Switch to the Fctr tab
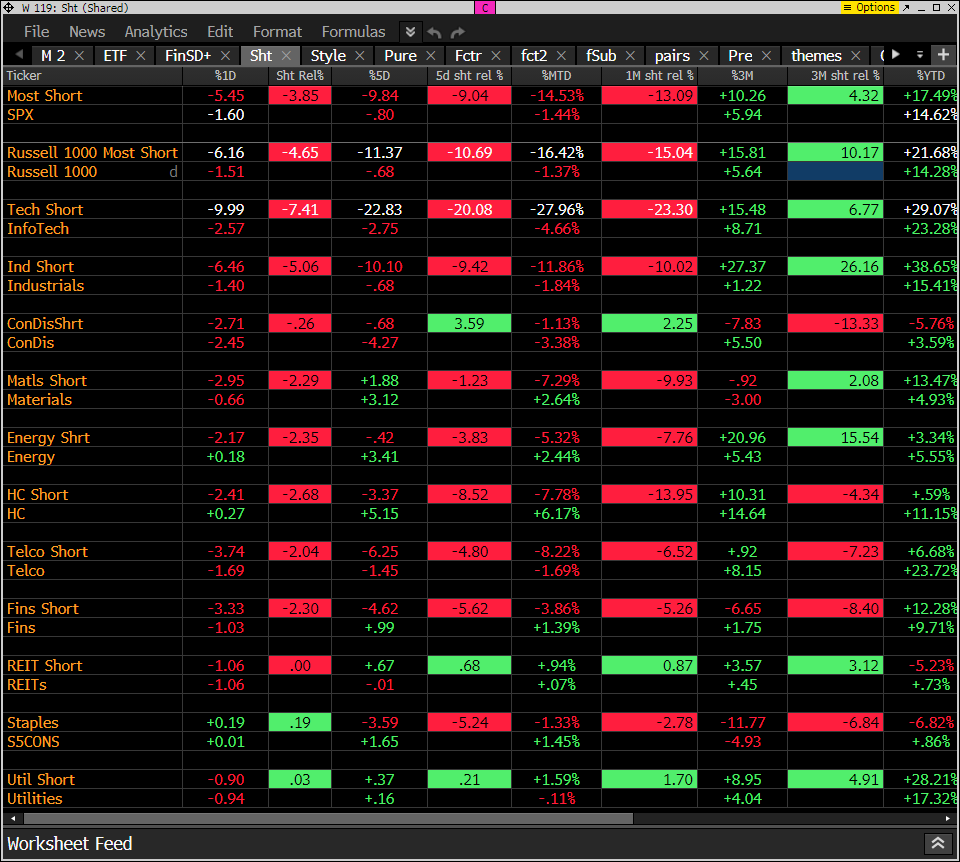This screenshot has width=960, height=862. [468, 56]
